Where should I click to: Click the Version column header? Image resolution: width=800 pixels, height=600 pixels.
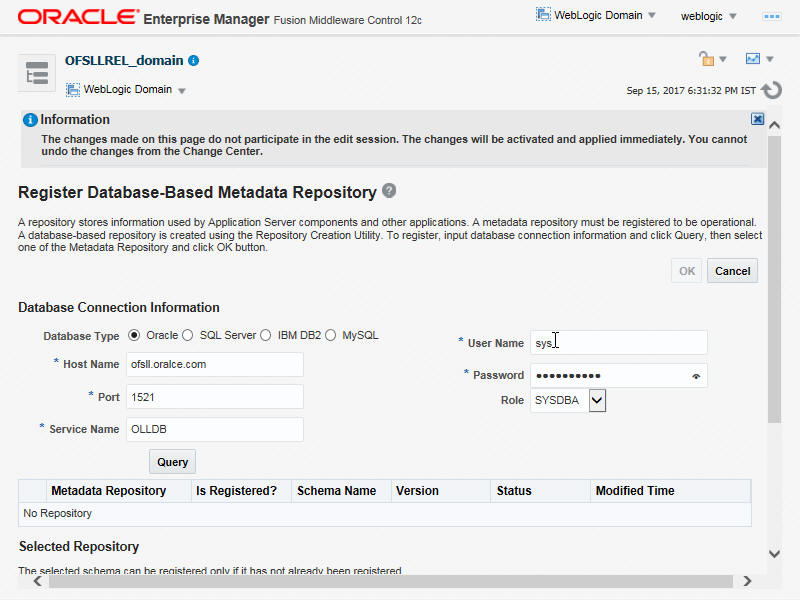(440, 491)
